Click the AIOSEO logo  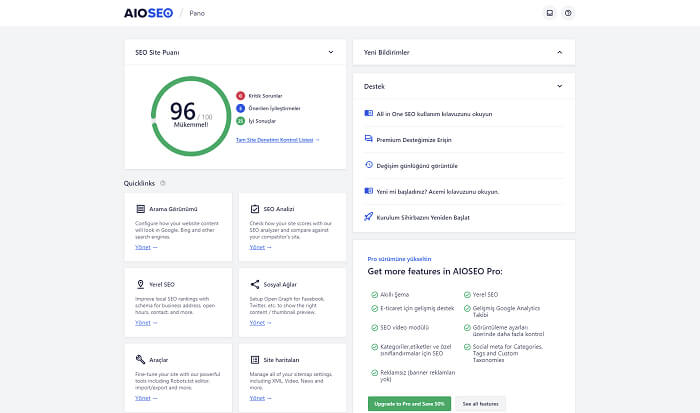pos(148,13)
